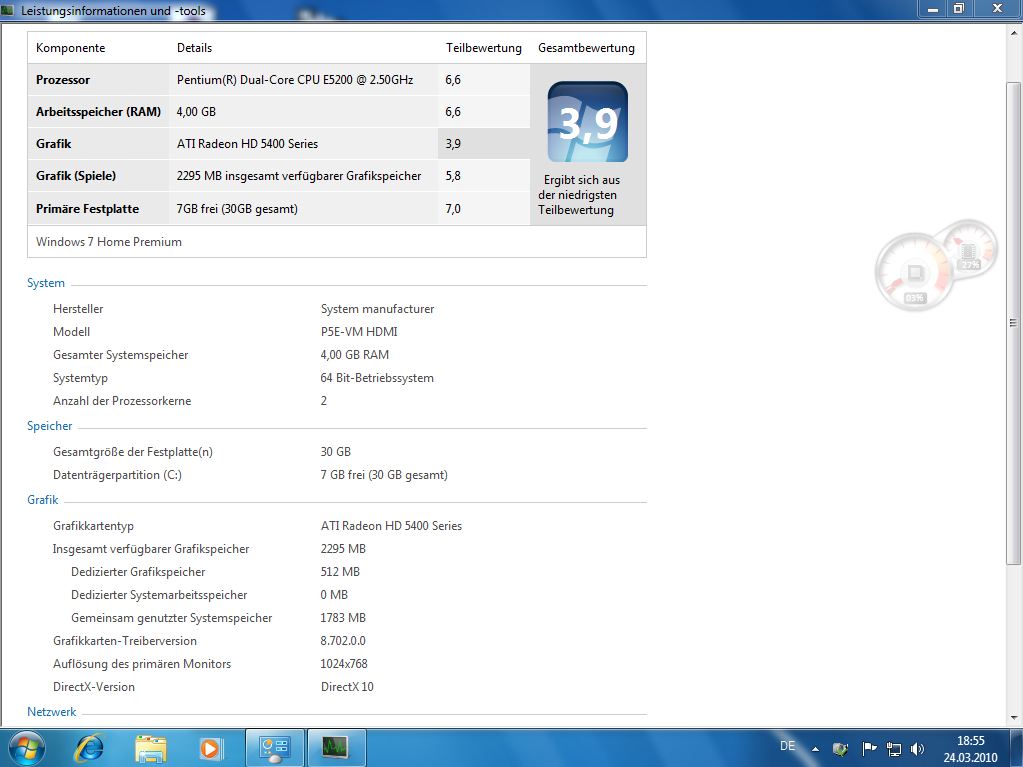Select the performance information taskbar button
Image resolution: width=1023 pixels, height=767 pixels.
[x=336, y=748]
